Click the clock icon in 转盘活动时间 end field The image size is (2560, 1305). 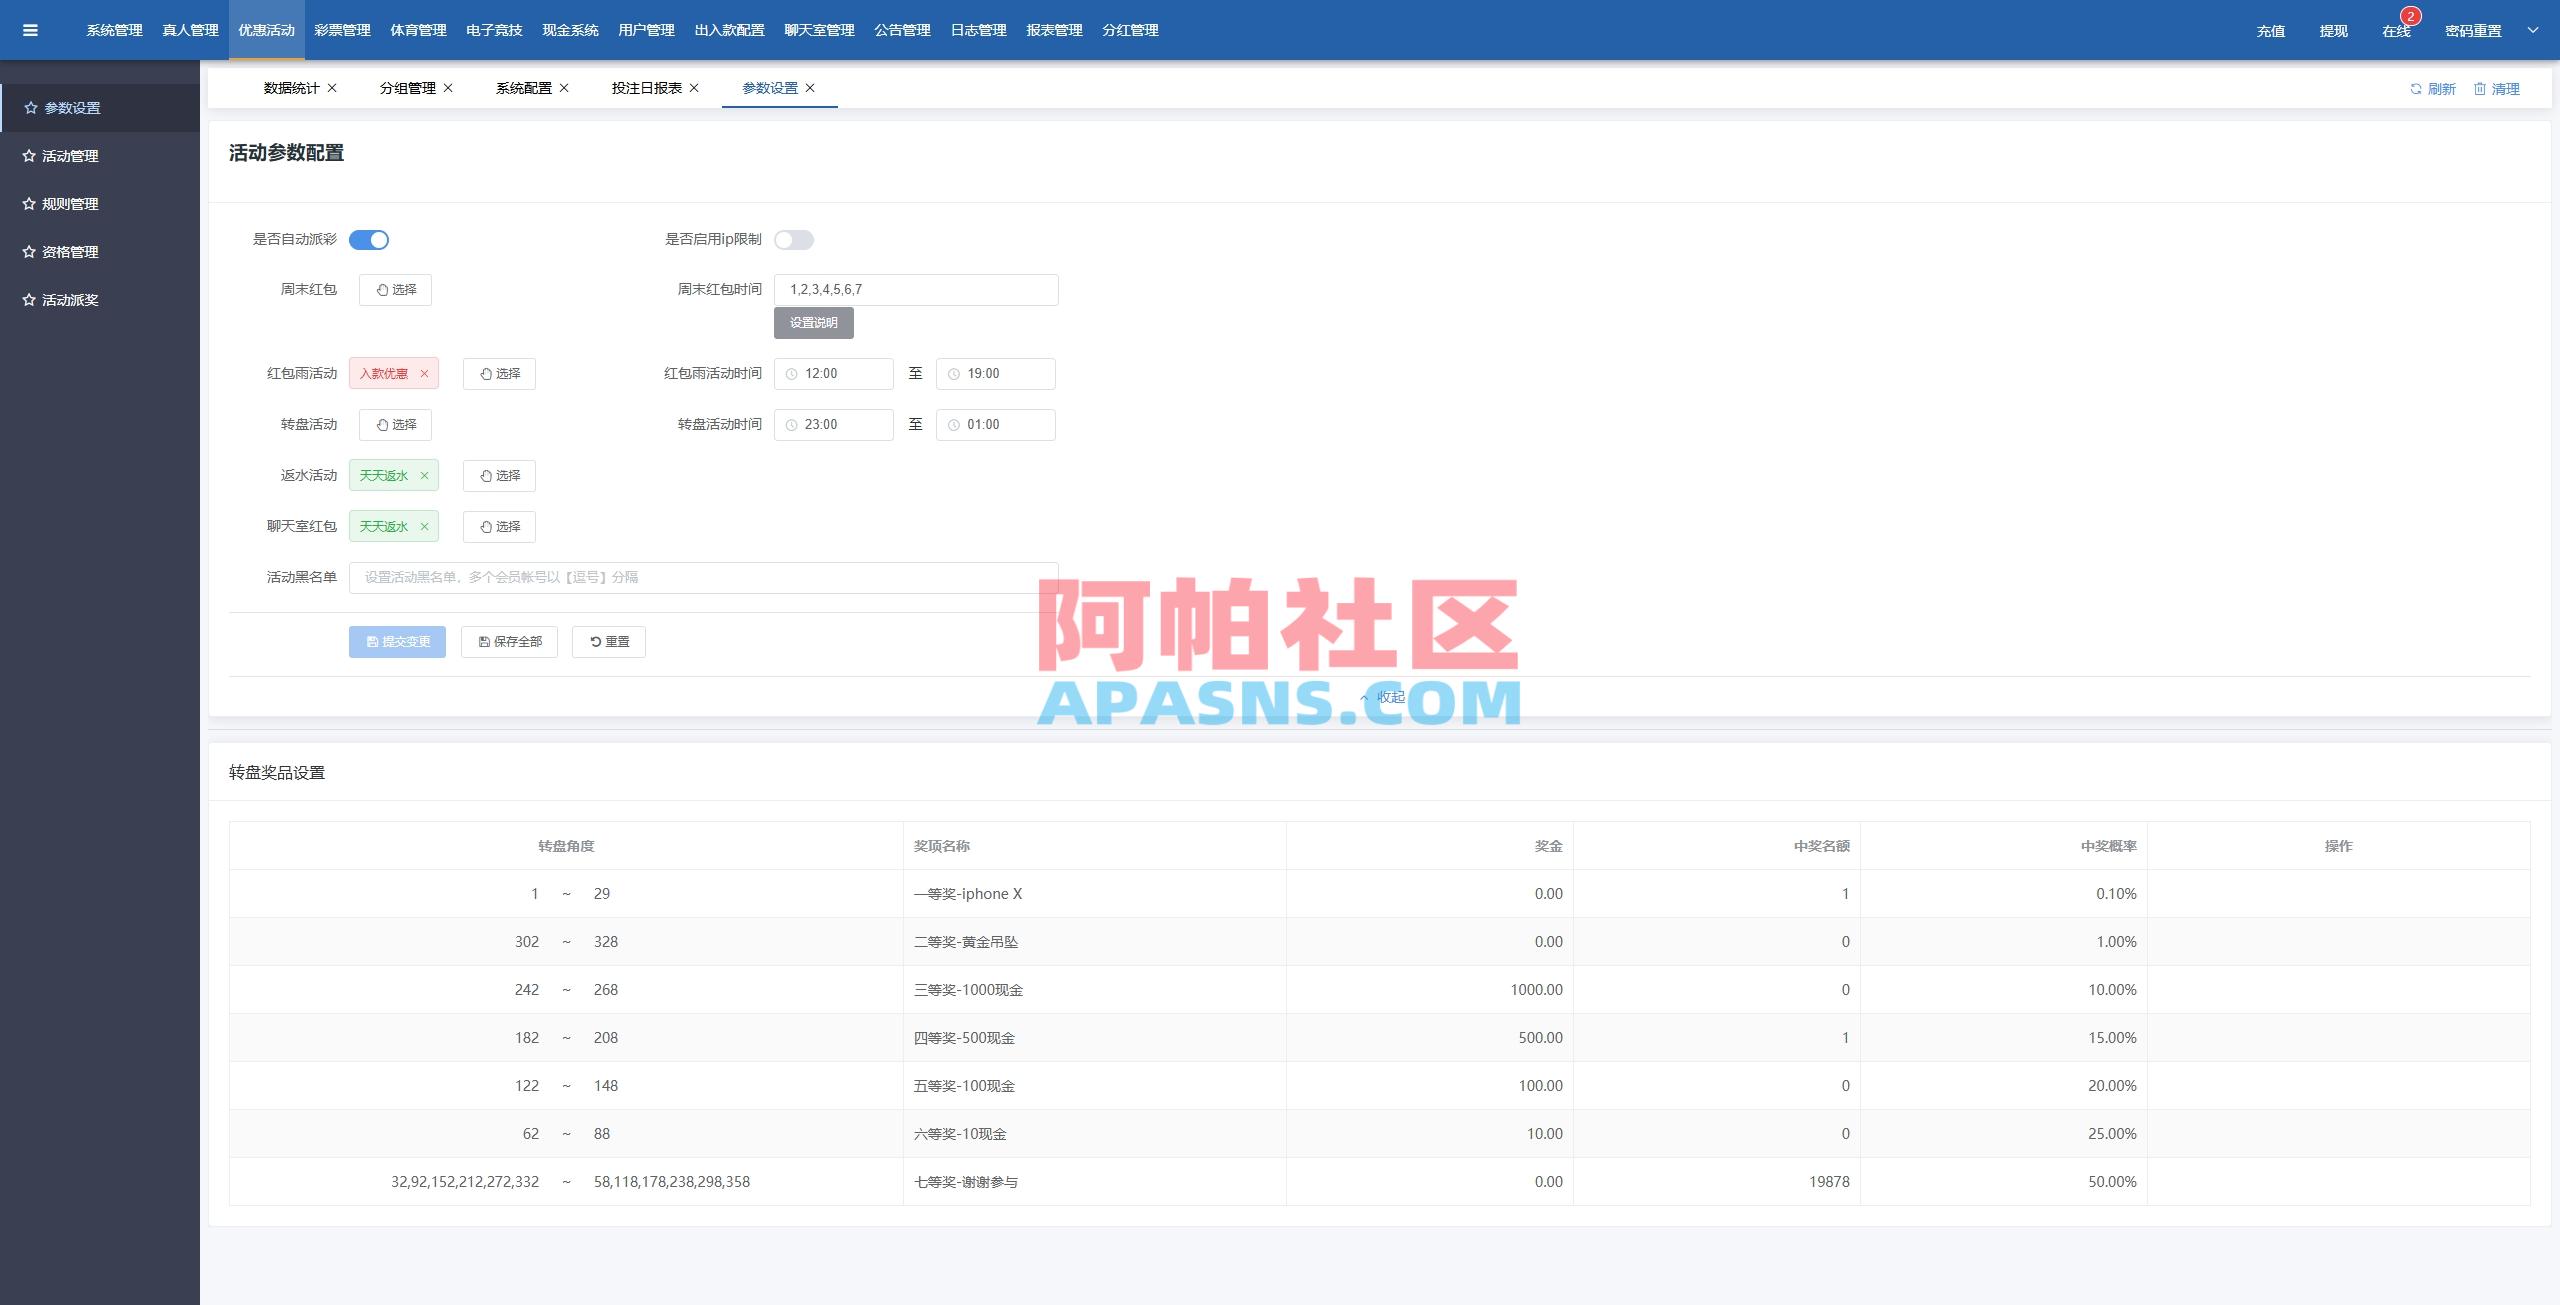952,424
